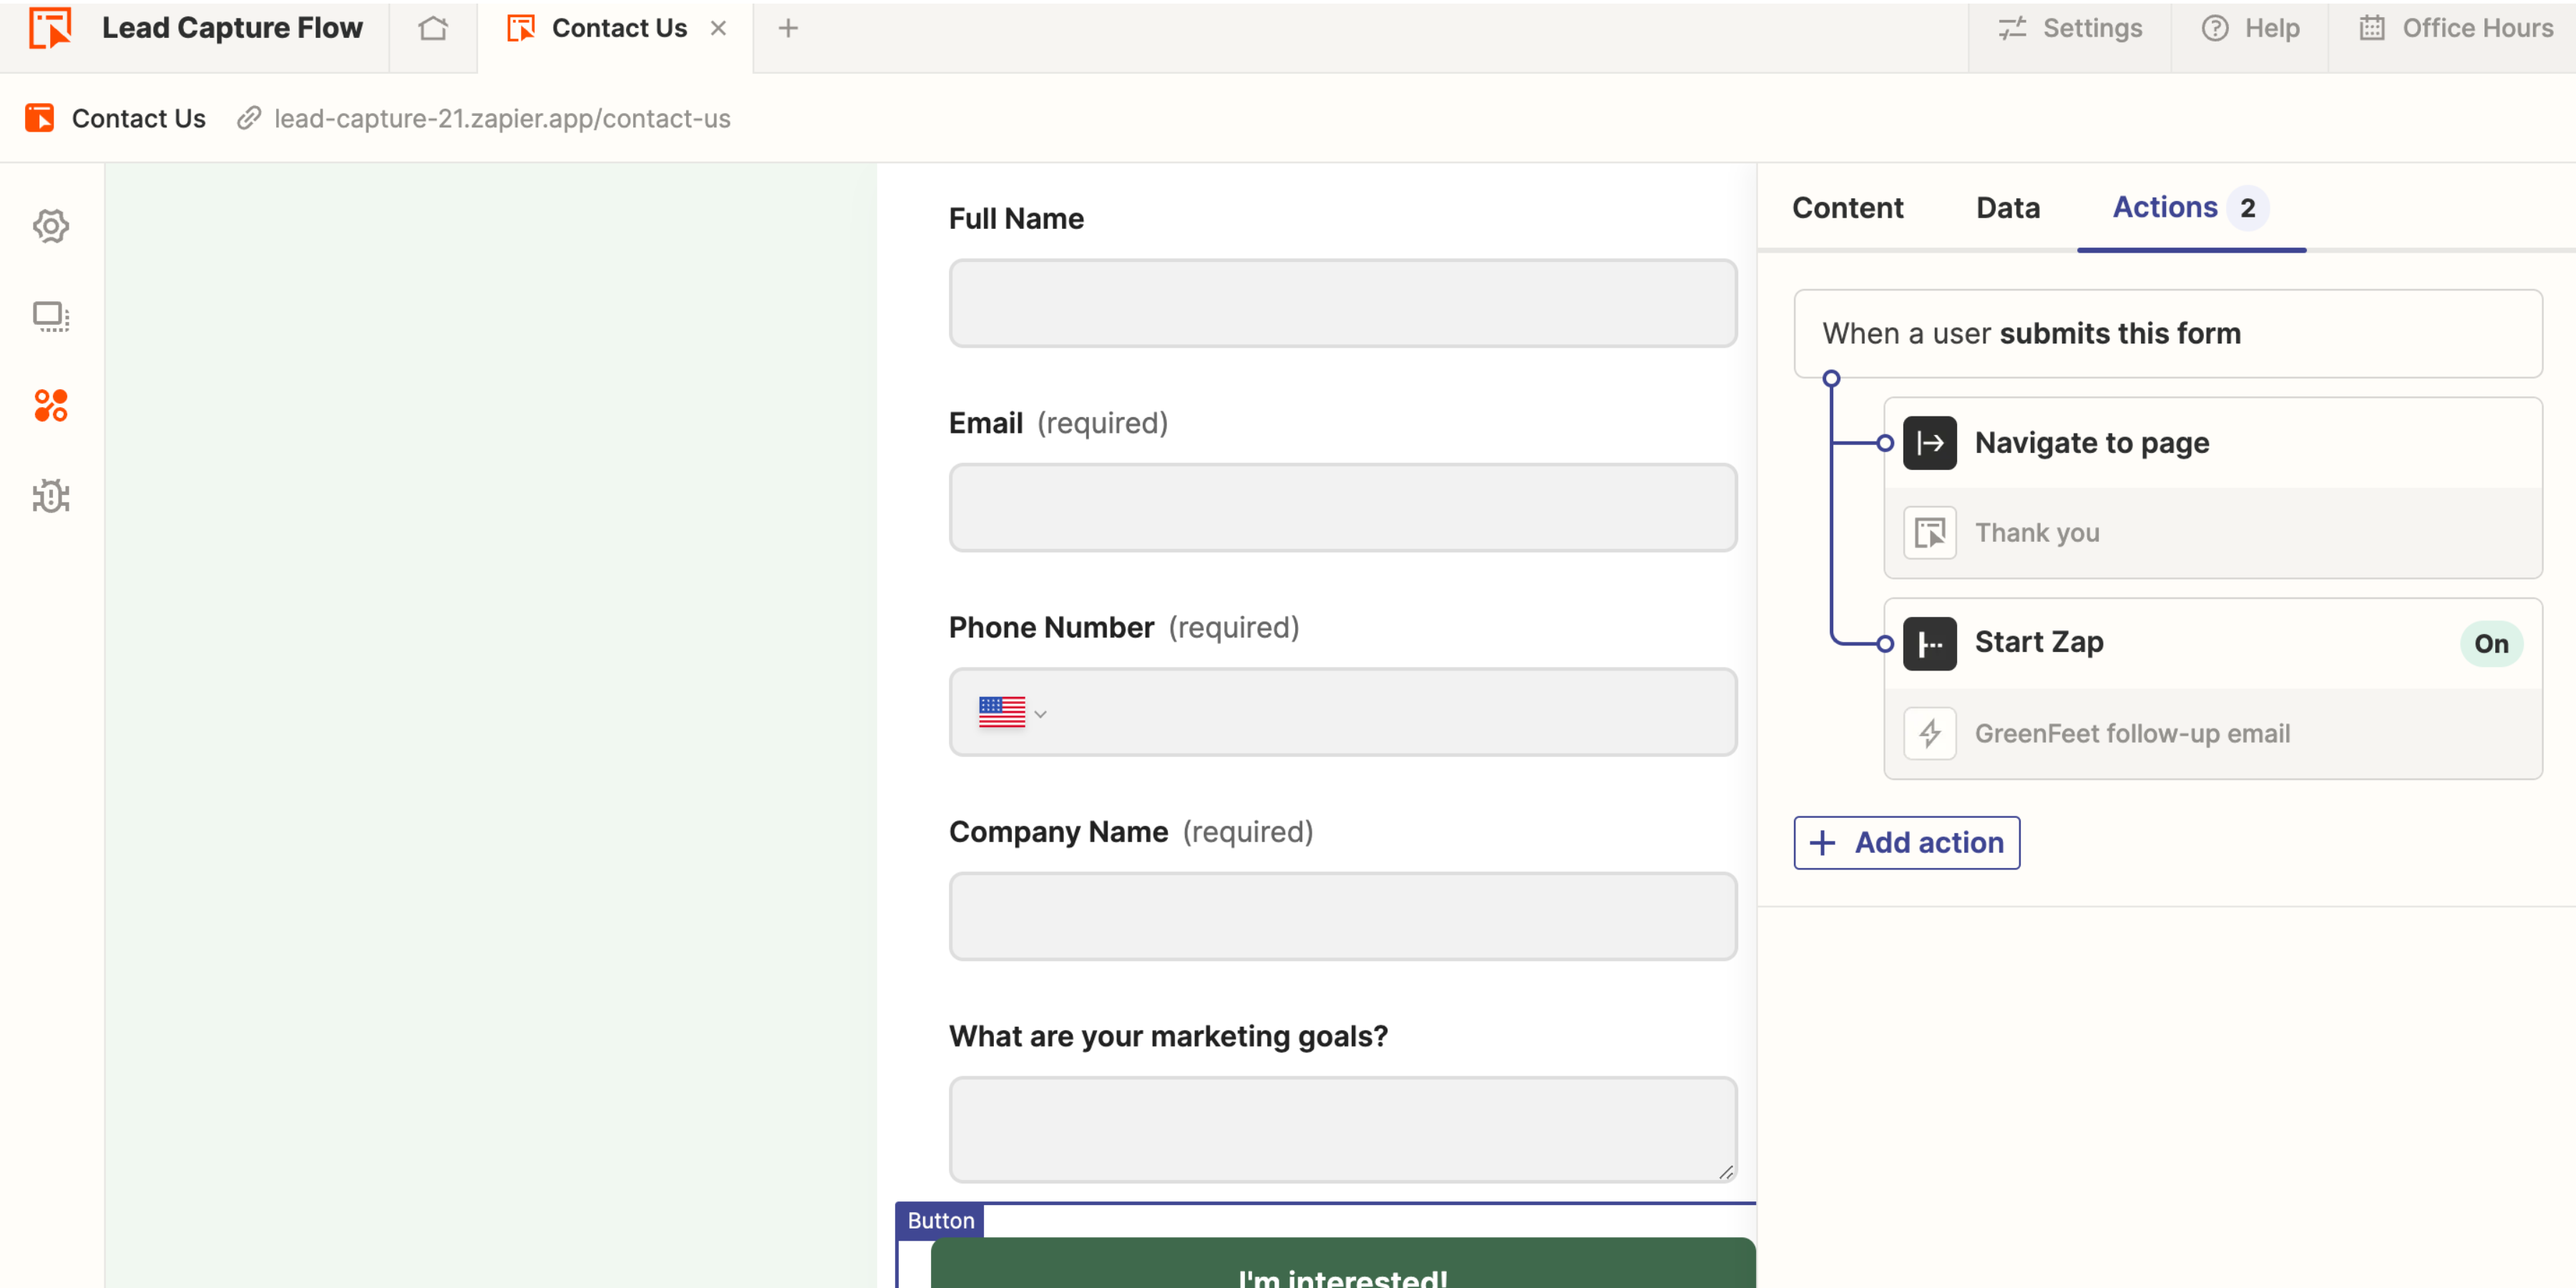The image size is (2576, 1288).
Task: Close the Contact Us tab
Action: click(718, 28)
